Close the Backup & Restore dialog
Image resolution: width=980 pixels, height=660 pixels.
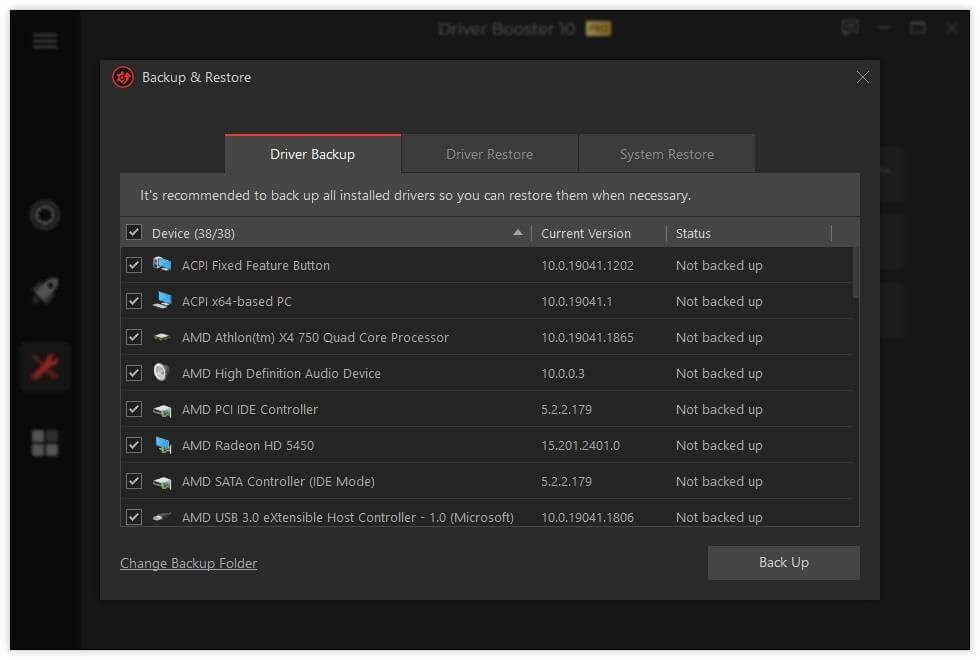click(x=862, y=78)
